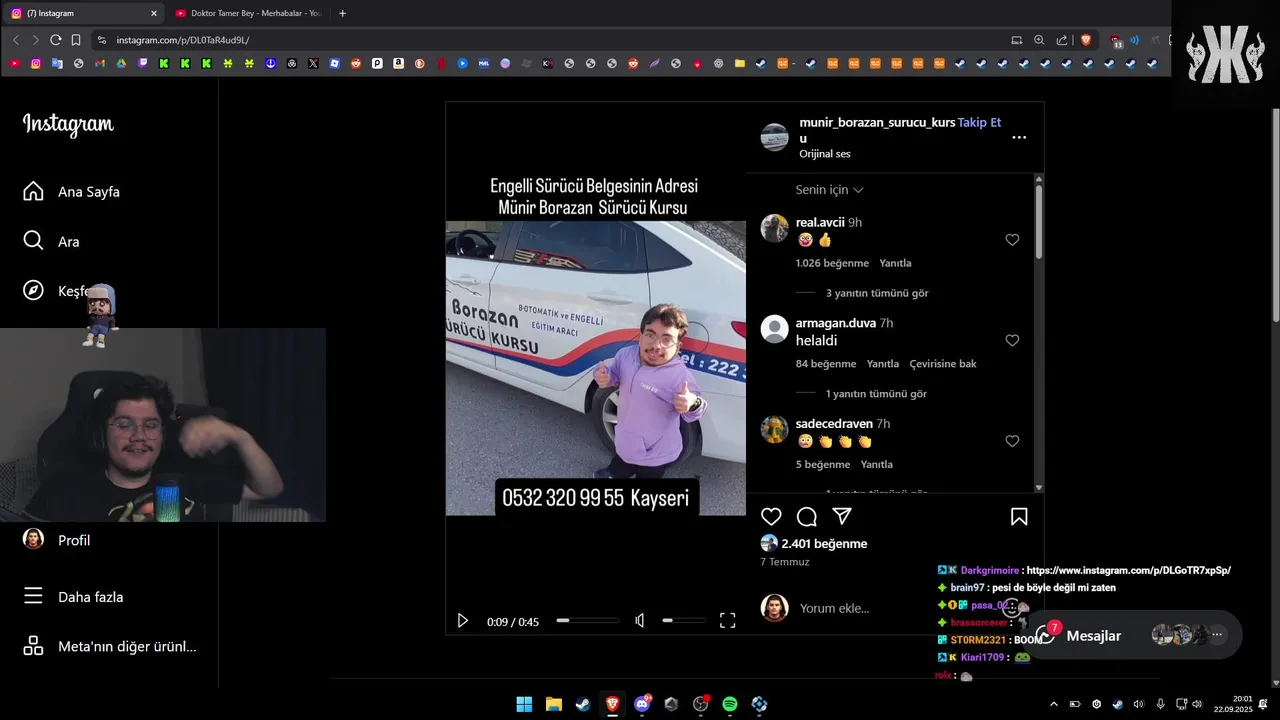Click the comments panel scrollbar
This screenshot has height=720, width=1280.
tap(1039, 220)
